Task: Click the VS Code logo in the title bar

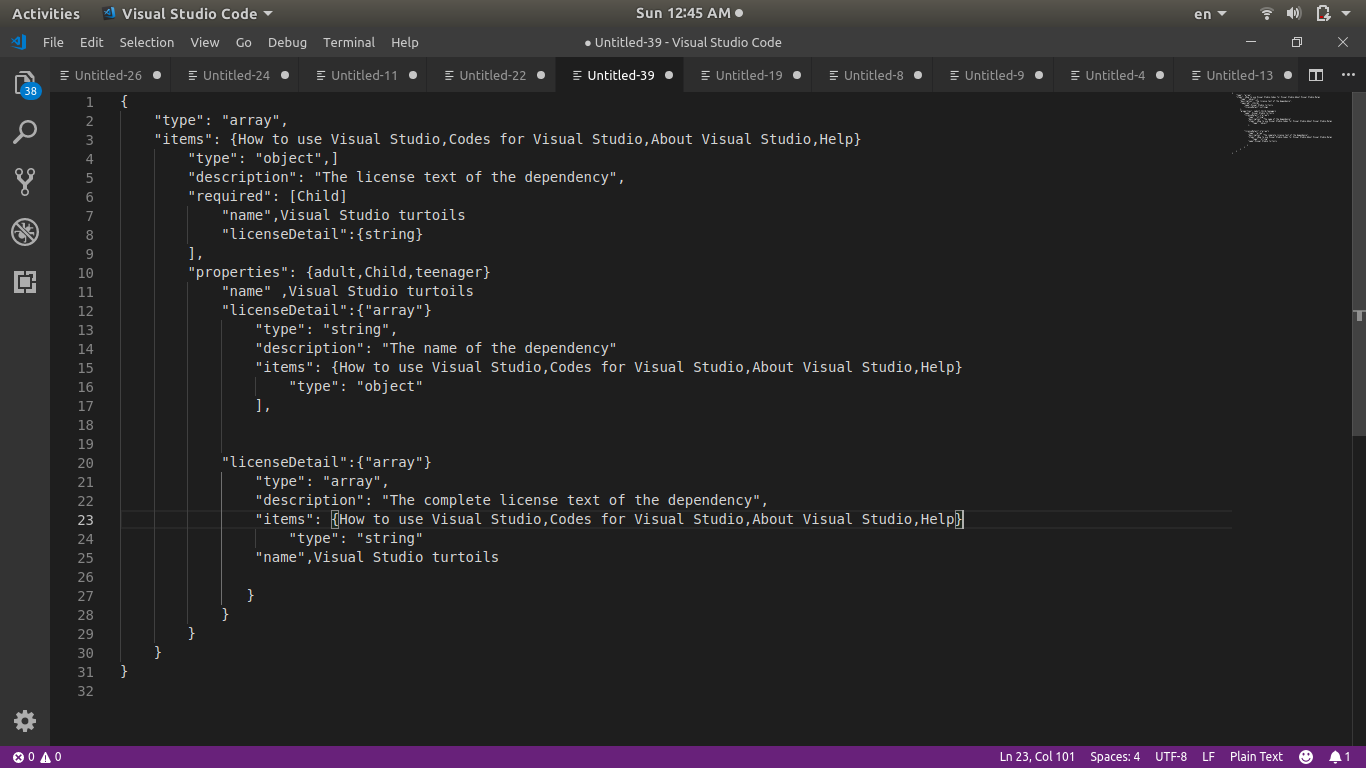Action: point(19,42)
